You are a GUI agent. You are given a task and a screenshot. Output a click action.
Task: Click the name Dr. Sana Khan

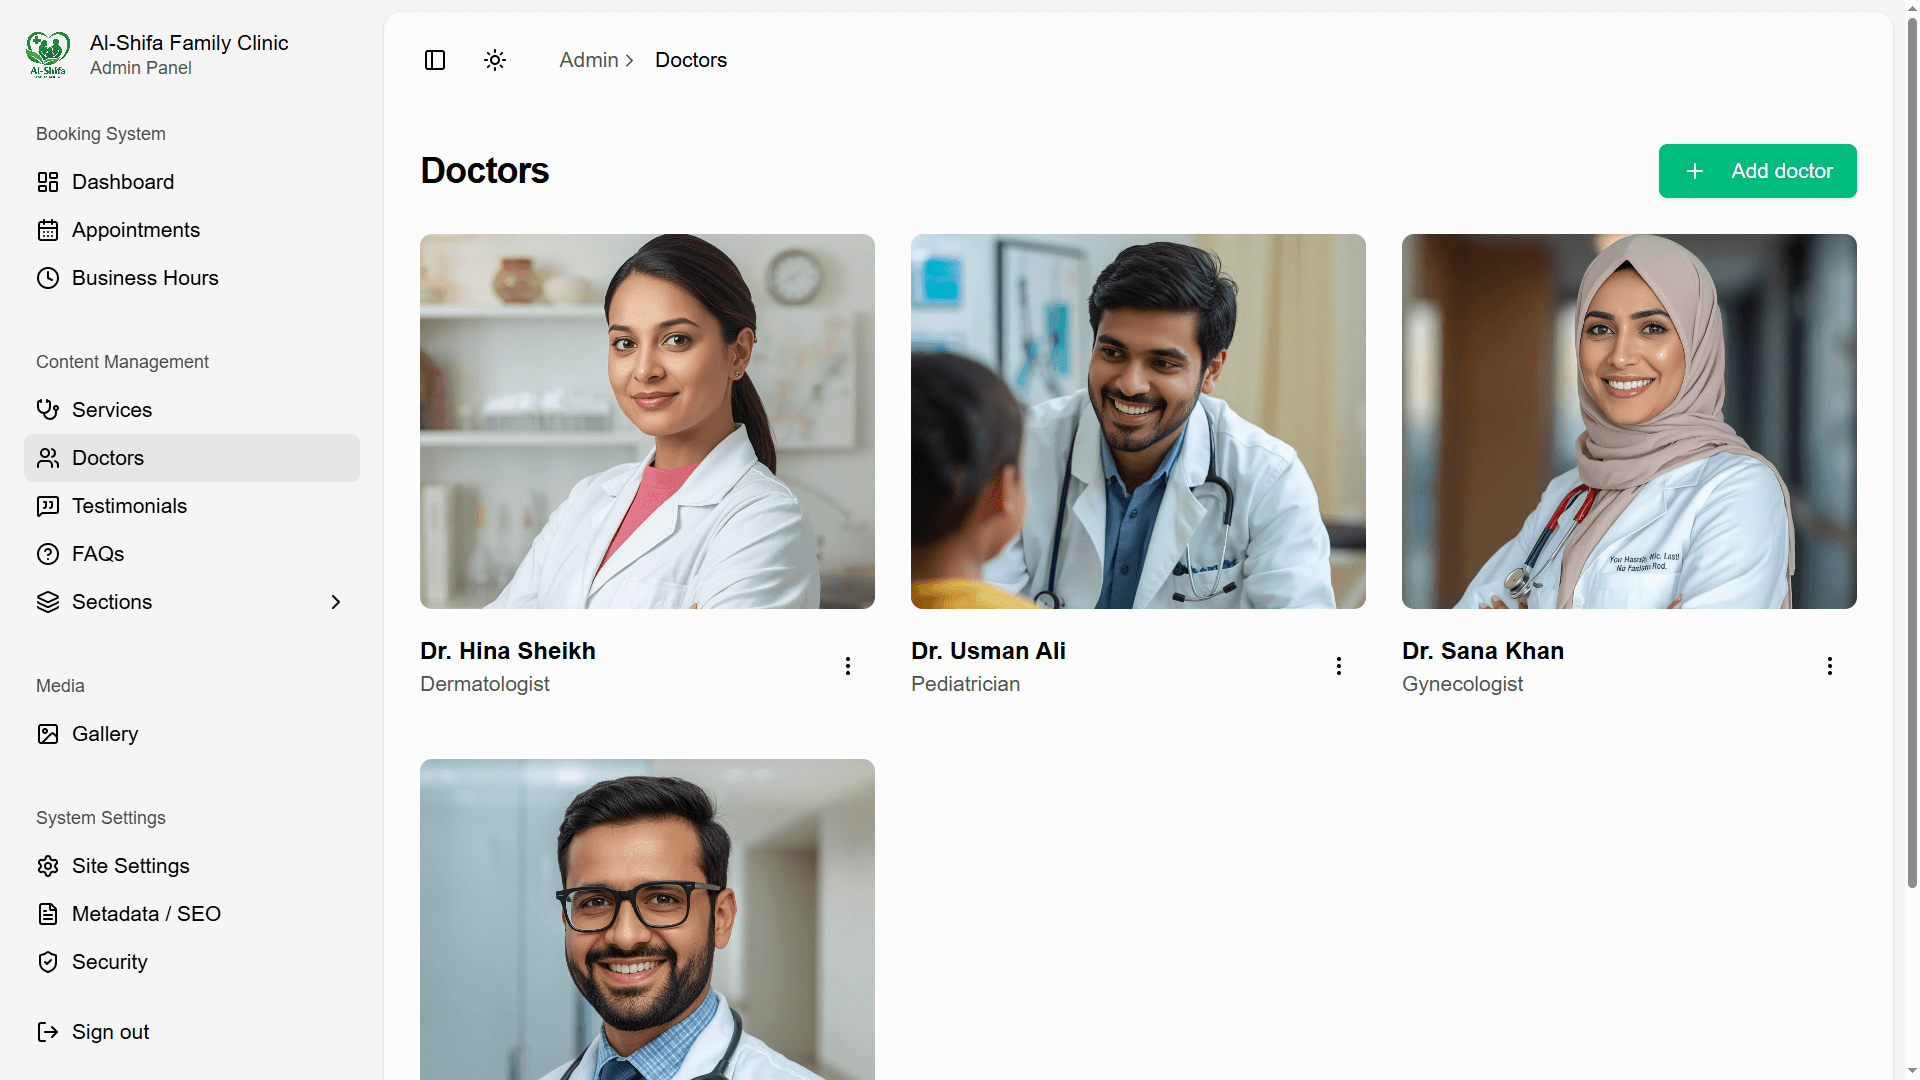pos(1483,651)
